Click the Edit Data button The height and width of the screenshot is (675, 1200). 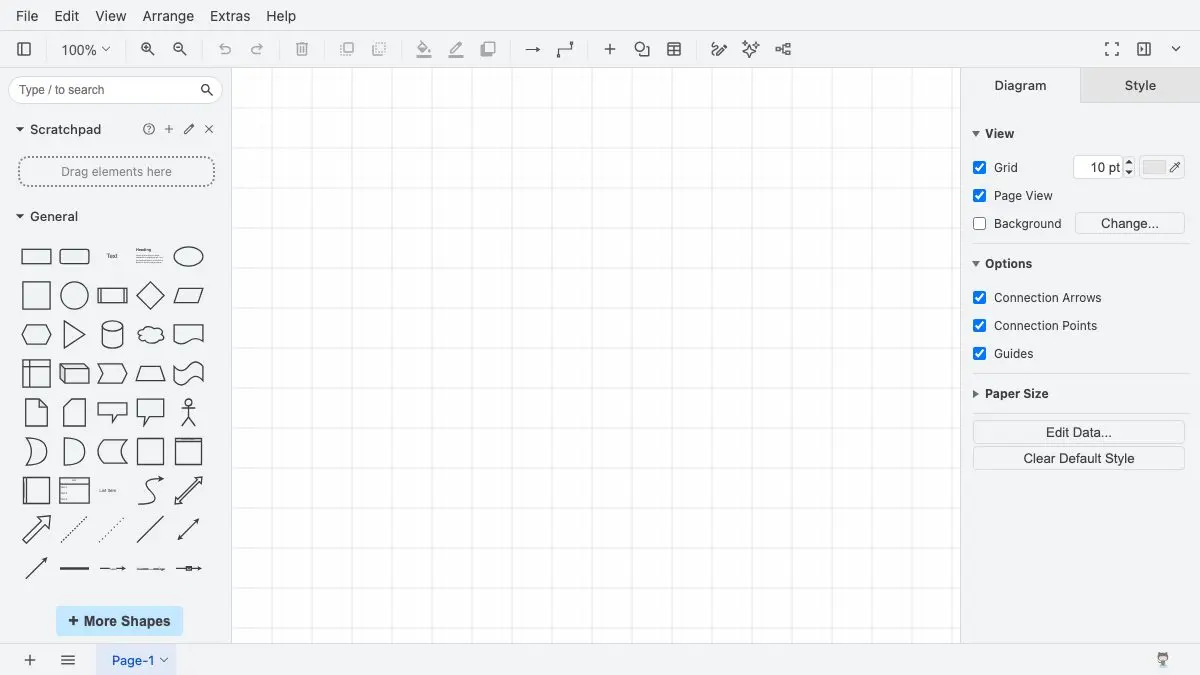(x=1079, y=433)
